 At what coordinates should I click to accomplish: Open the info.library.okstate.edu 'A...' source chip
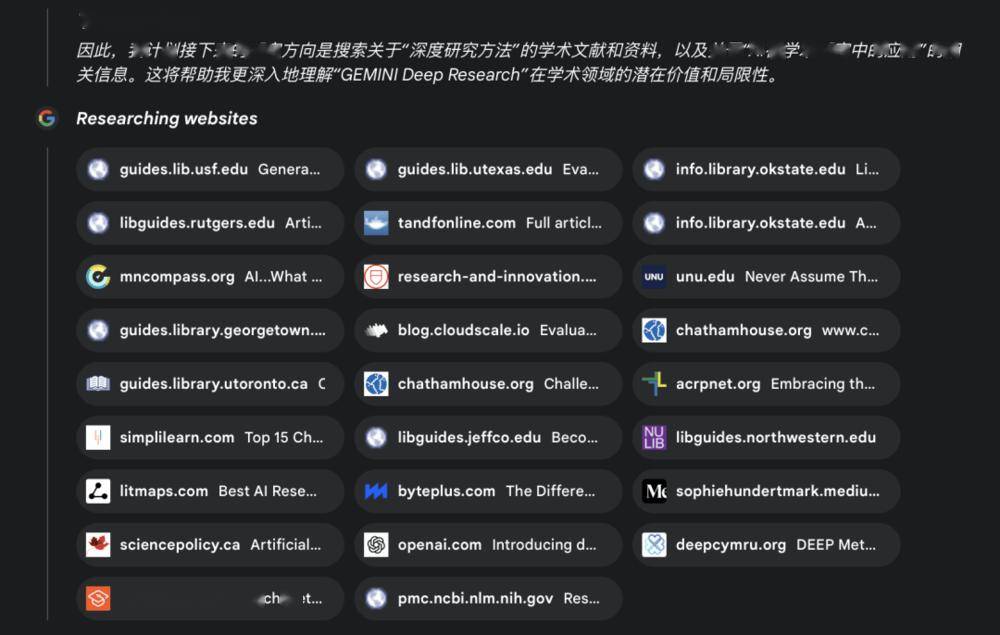[x=766, y=223]
